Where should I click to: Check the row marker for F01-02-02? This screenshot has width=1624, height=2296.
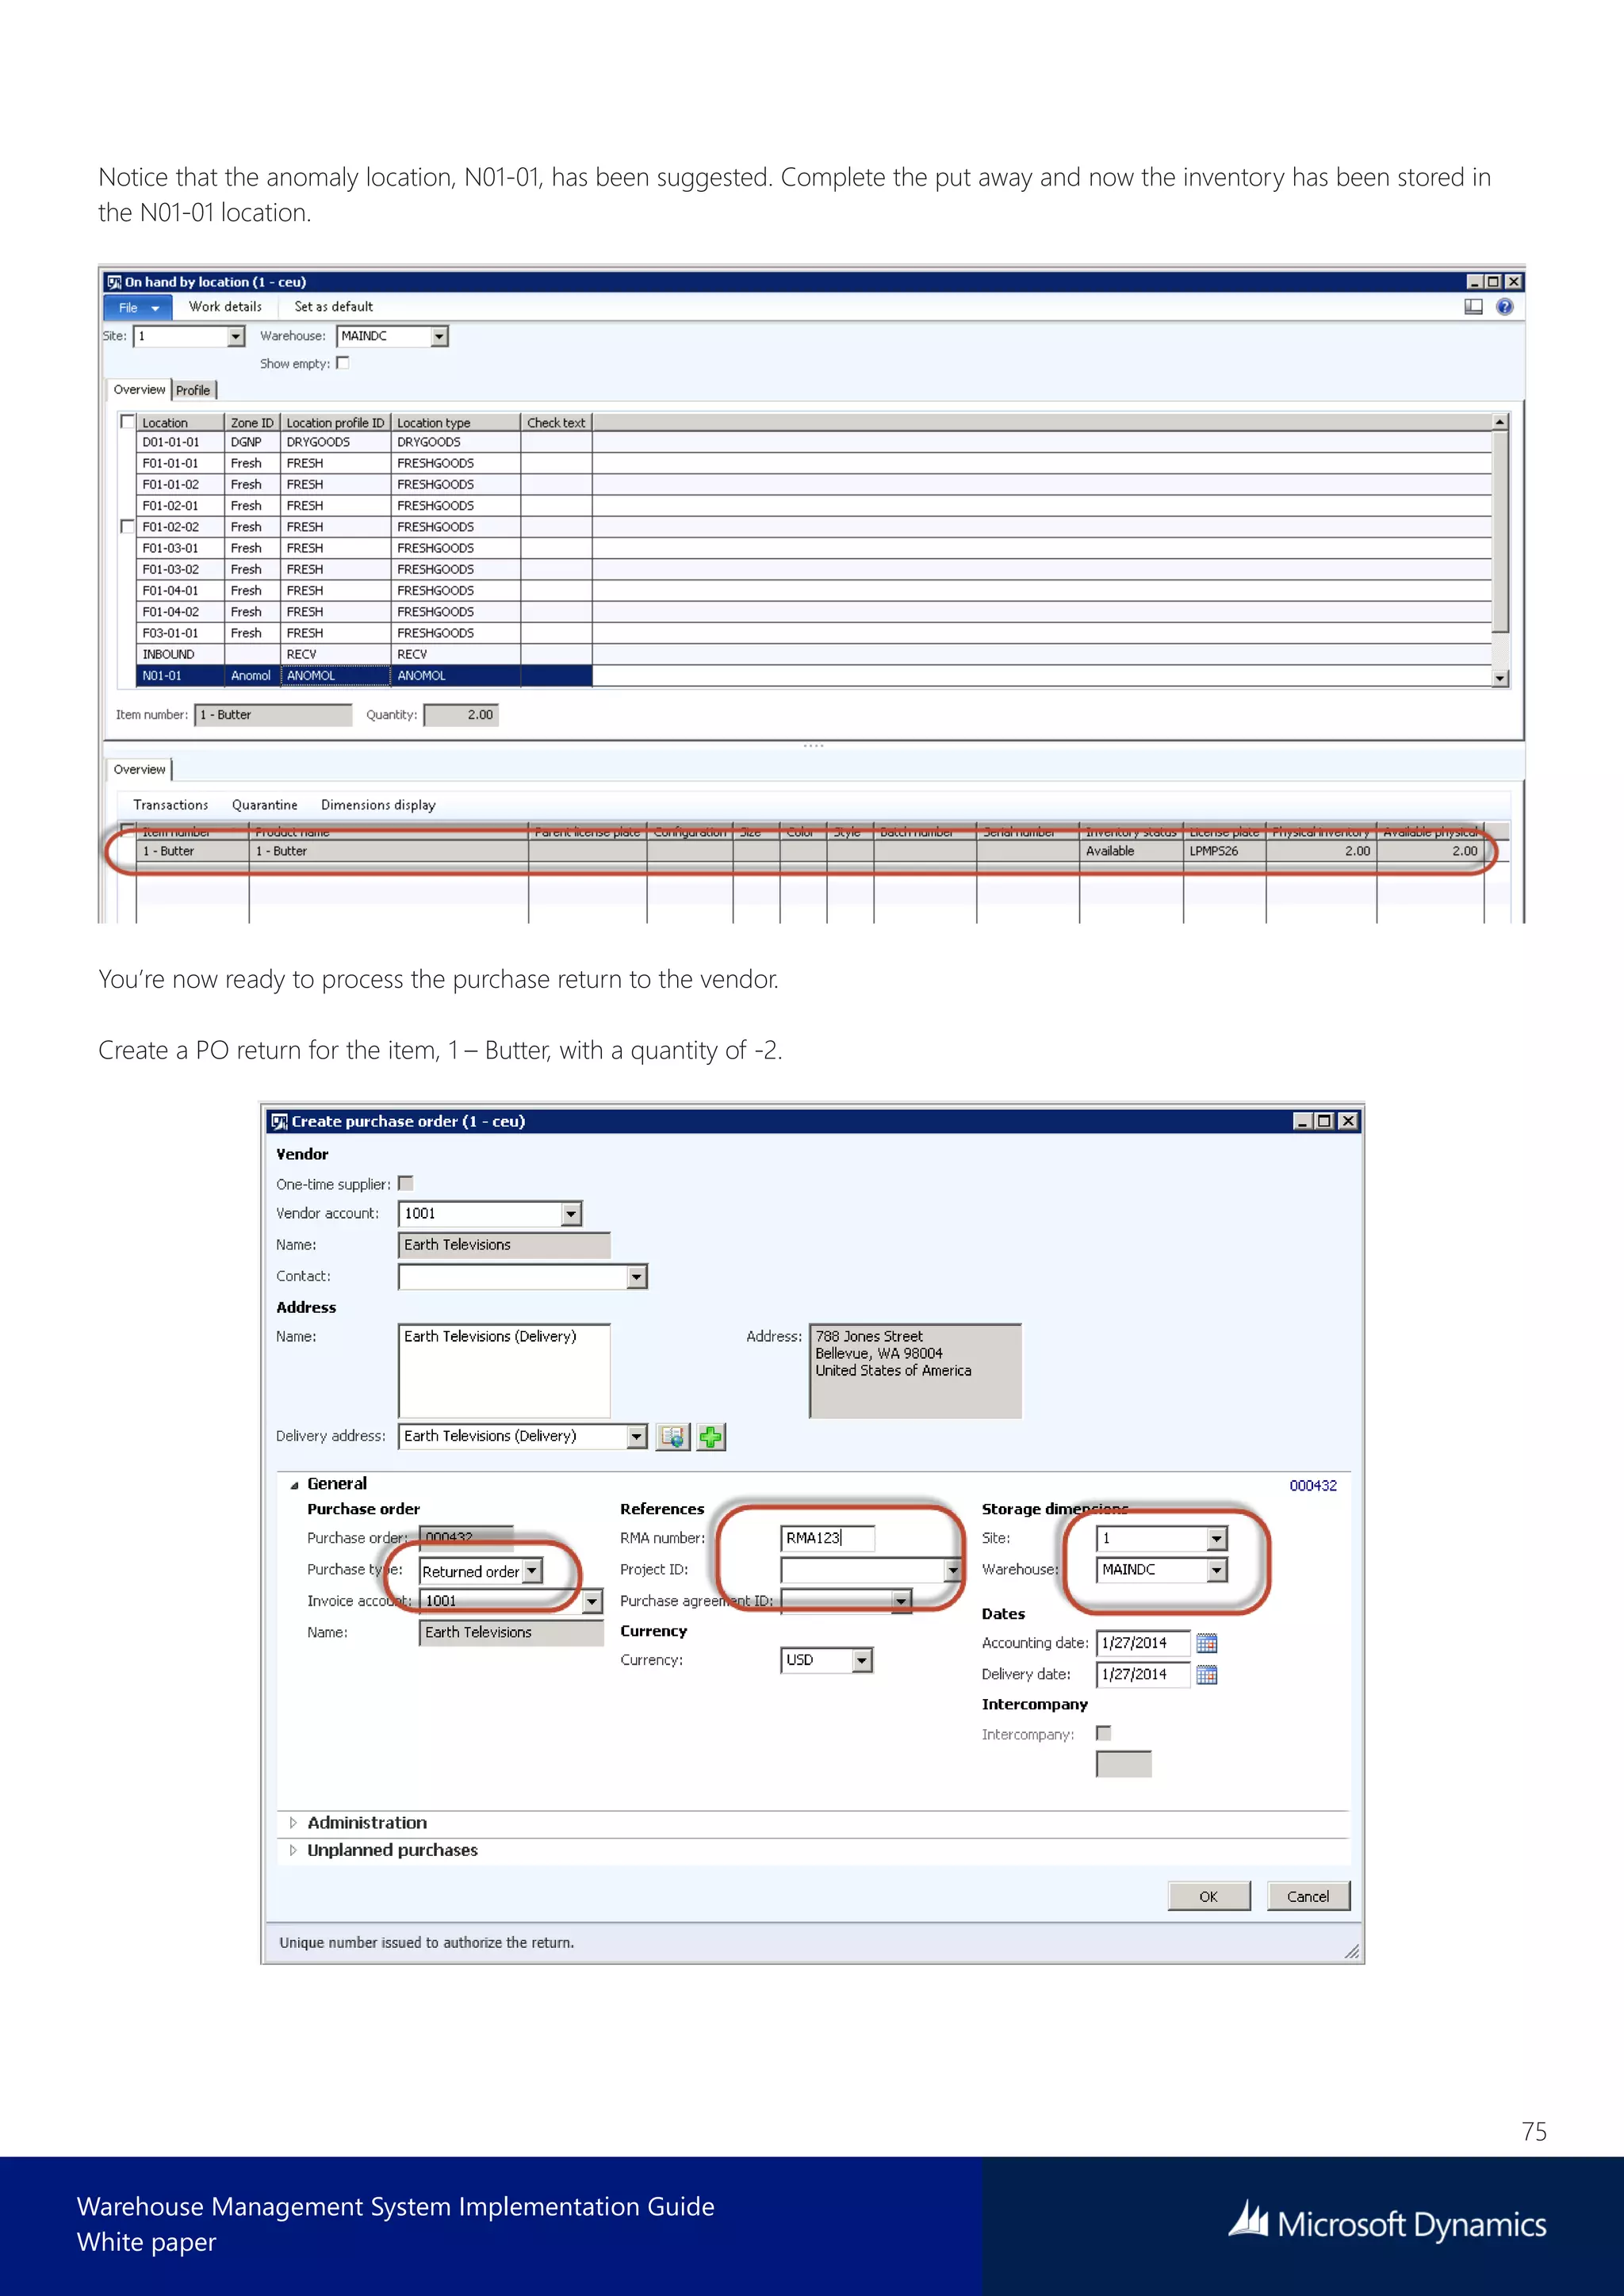pos(127,527)
